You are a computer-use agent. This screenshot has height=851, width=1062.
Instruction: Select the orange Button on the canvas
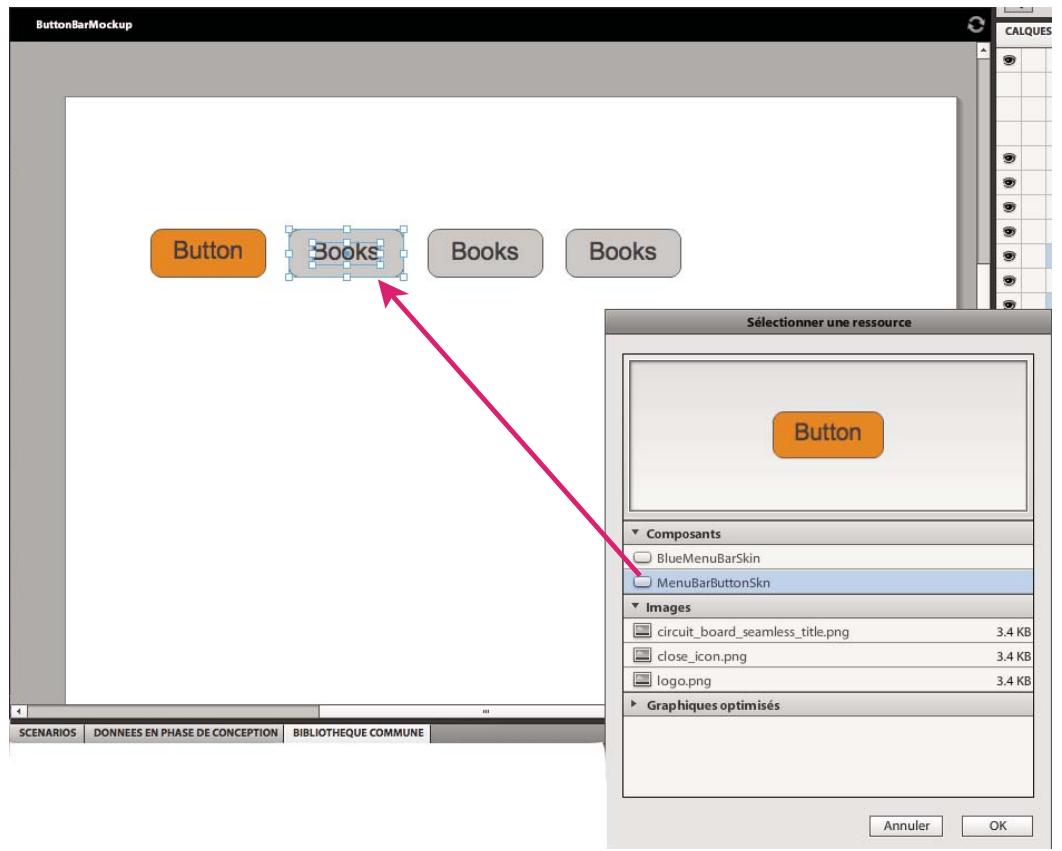click(x=208, y=253)
